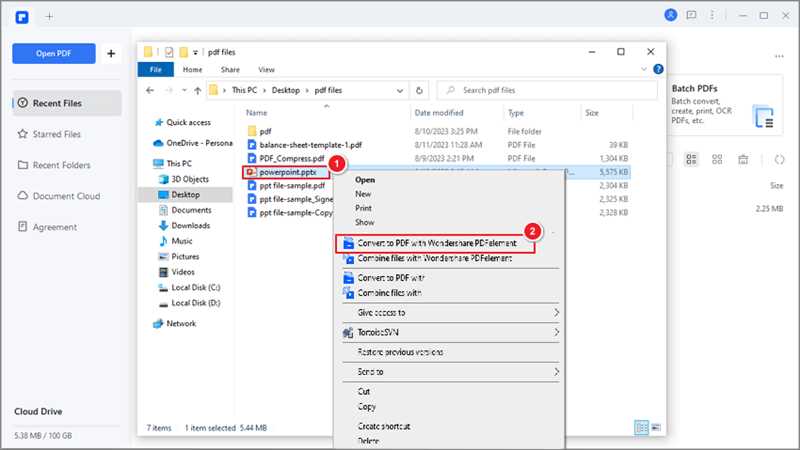Open the View ribbon tab

coord(266,69)
